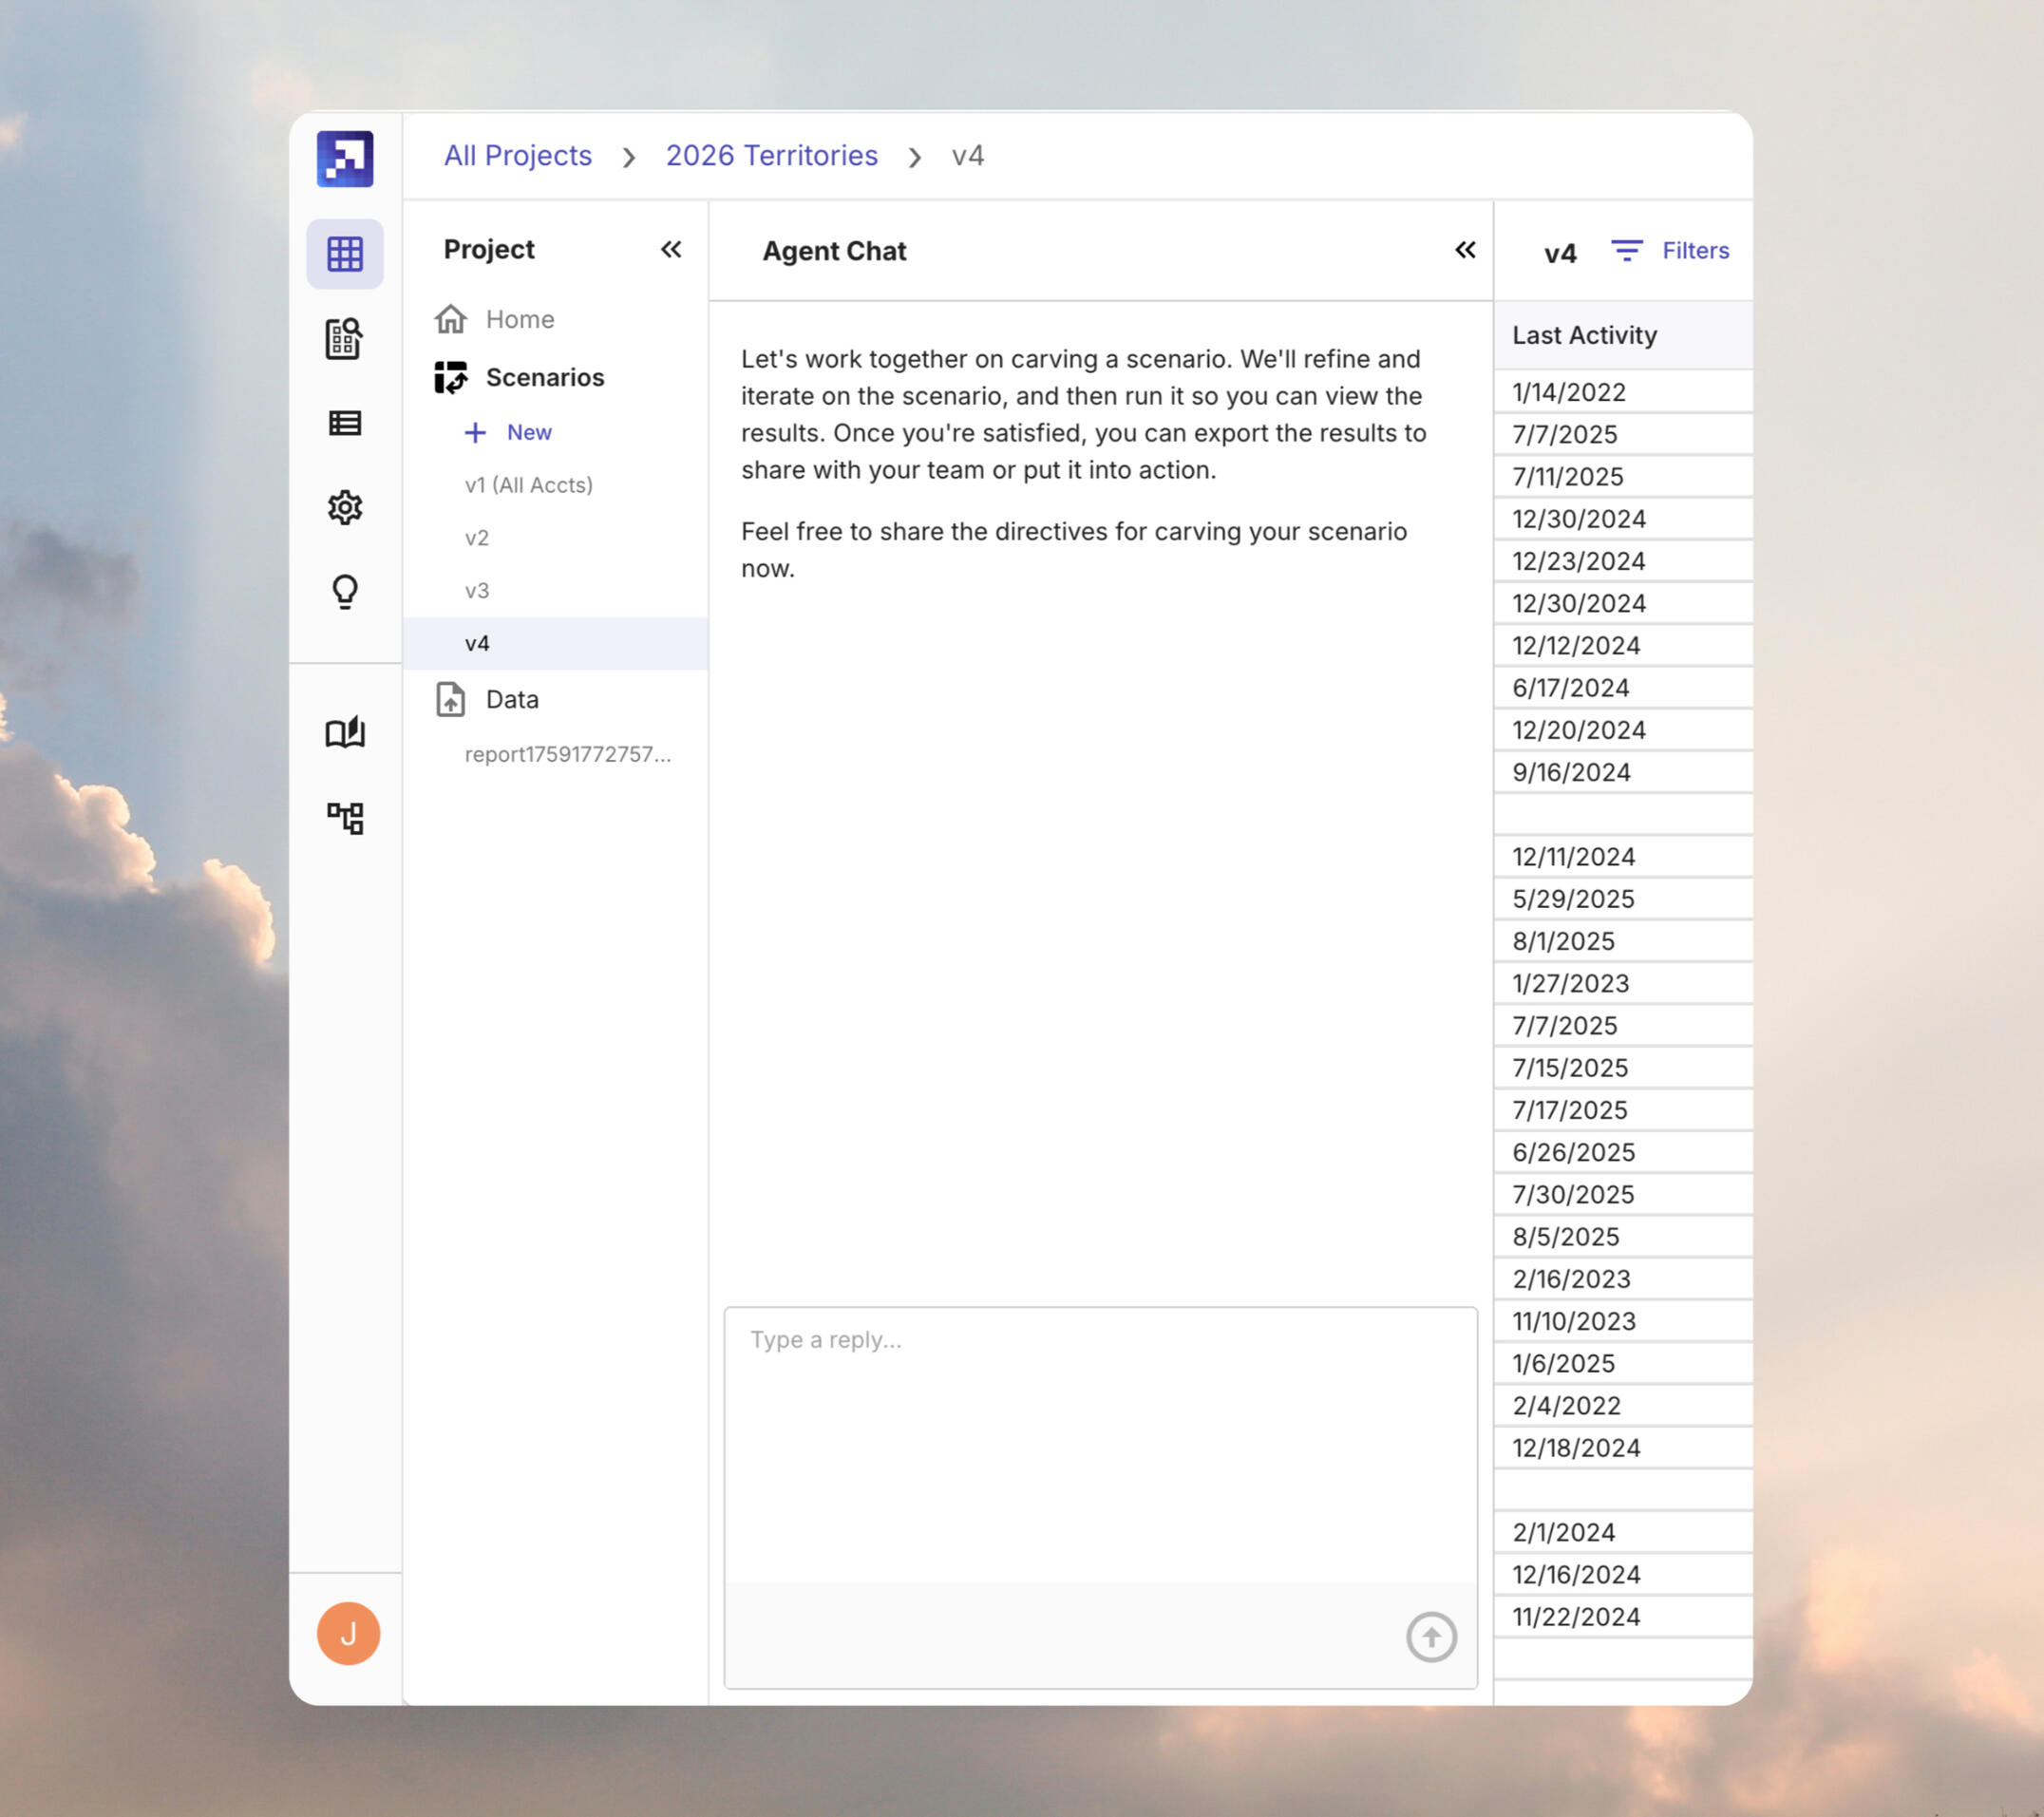Open the building search sidebar icon
The width and height of the screenshot is (2044, 1817).
tap(345, 339)
